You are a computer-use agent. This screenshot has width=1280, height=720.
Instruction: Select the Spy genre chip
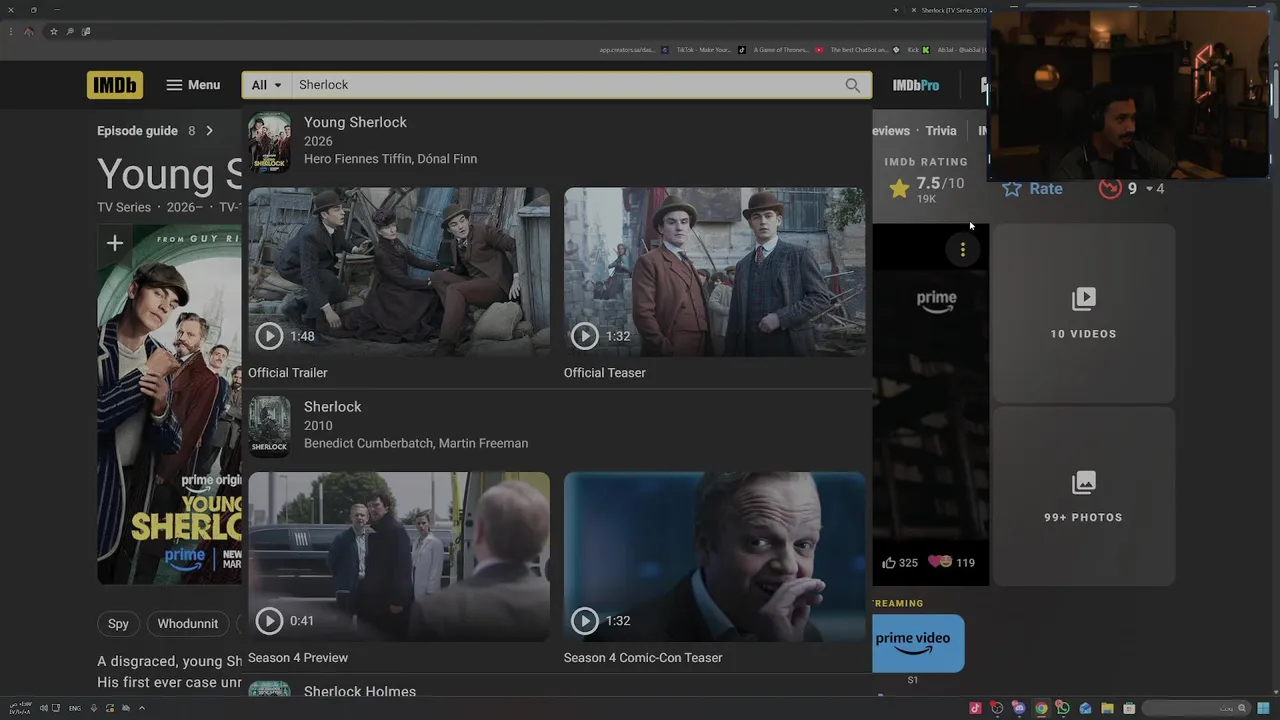point(118,624)
